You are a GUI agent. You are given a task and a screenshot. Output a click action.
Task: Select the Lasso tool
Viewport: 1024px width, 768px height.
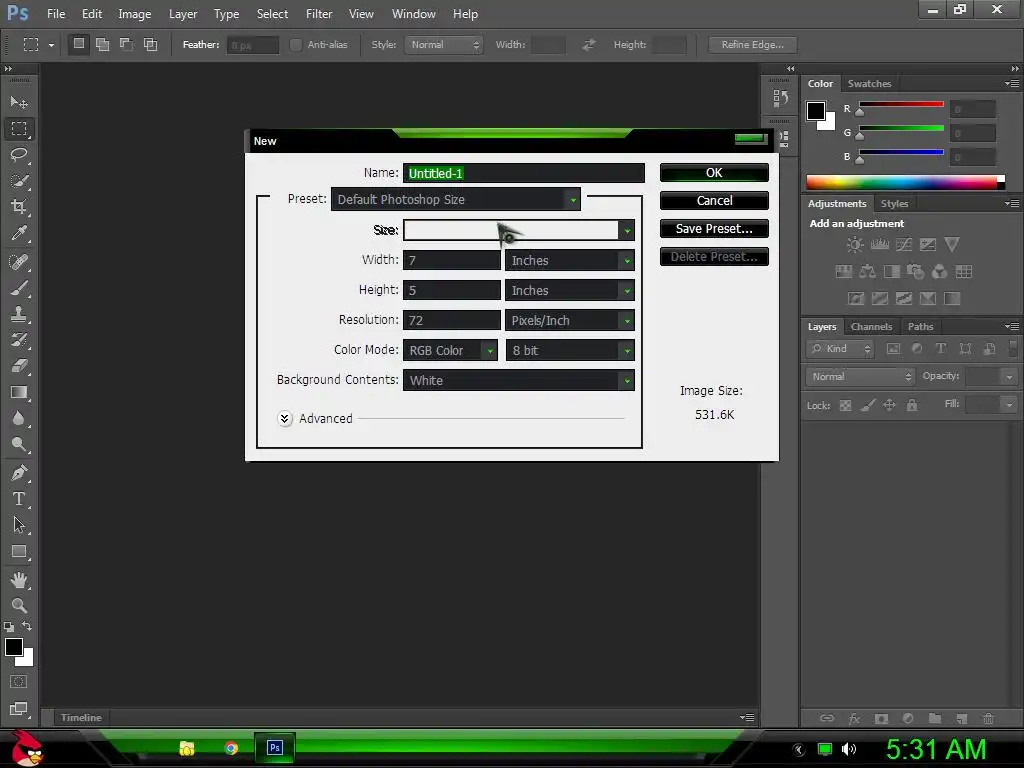(x=19, y=155)
